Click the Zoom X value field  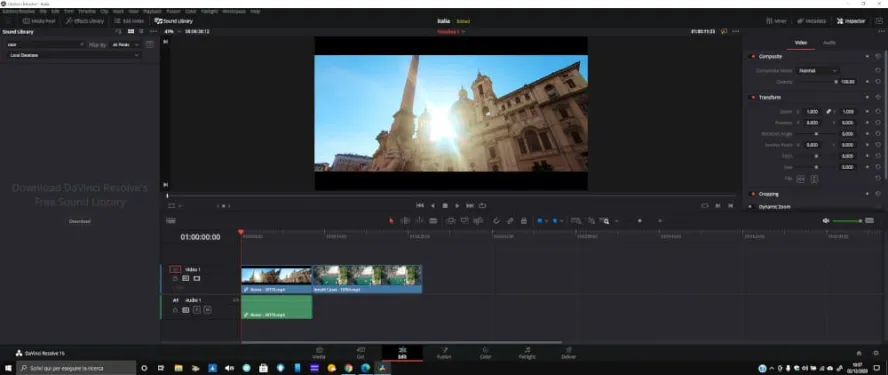(x=812, y=112)
